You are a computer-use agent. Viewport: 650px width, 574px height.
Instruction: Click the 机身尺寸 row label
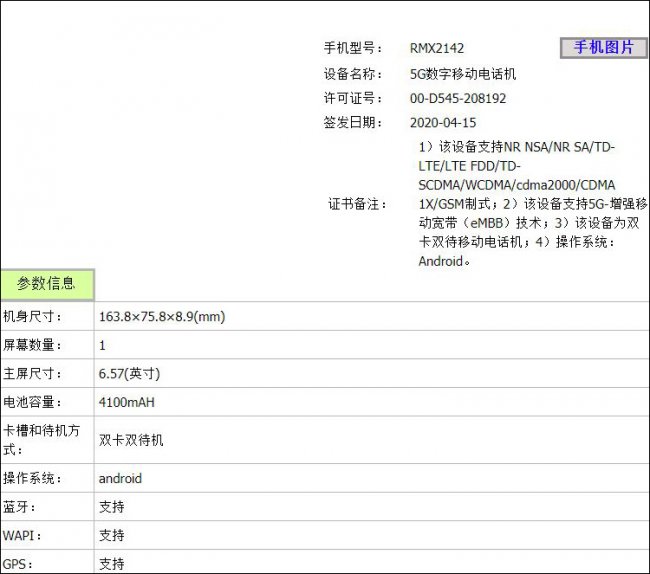click(32, 317)
